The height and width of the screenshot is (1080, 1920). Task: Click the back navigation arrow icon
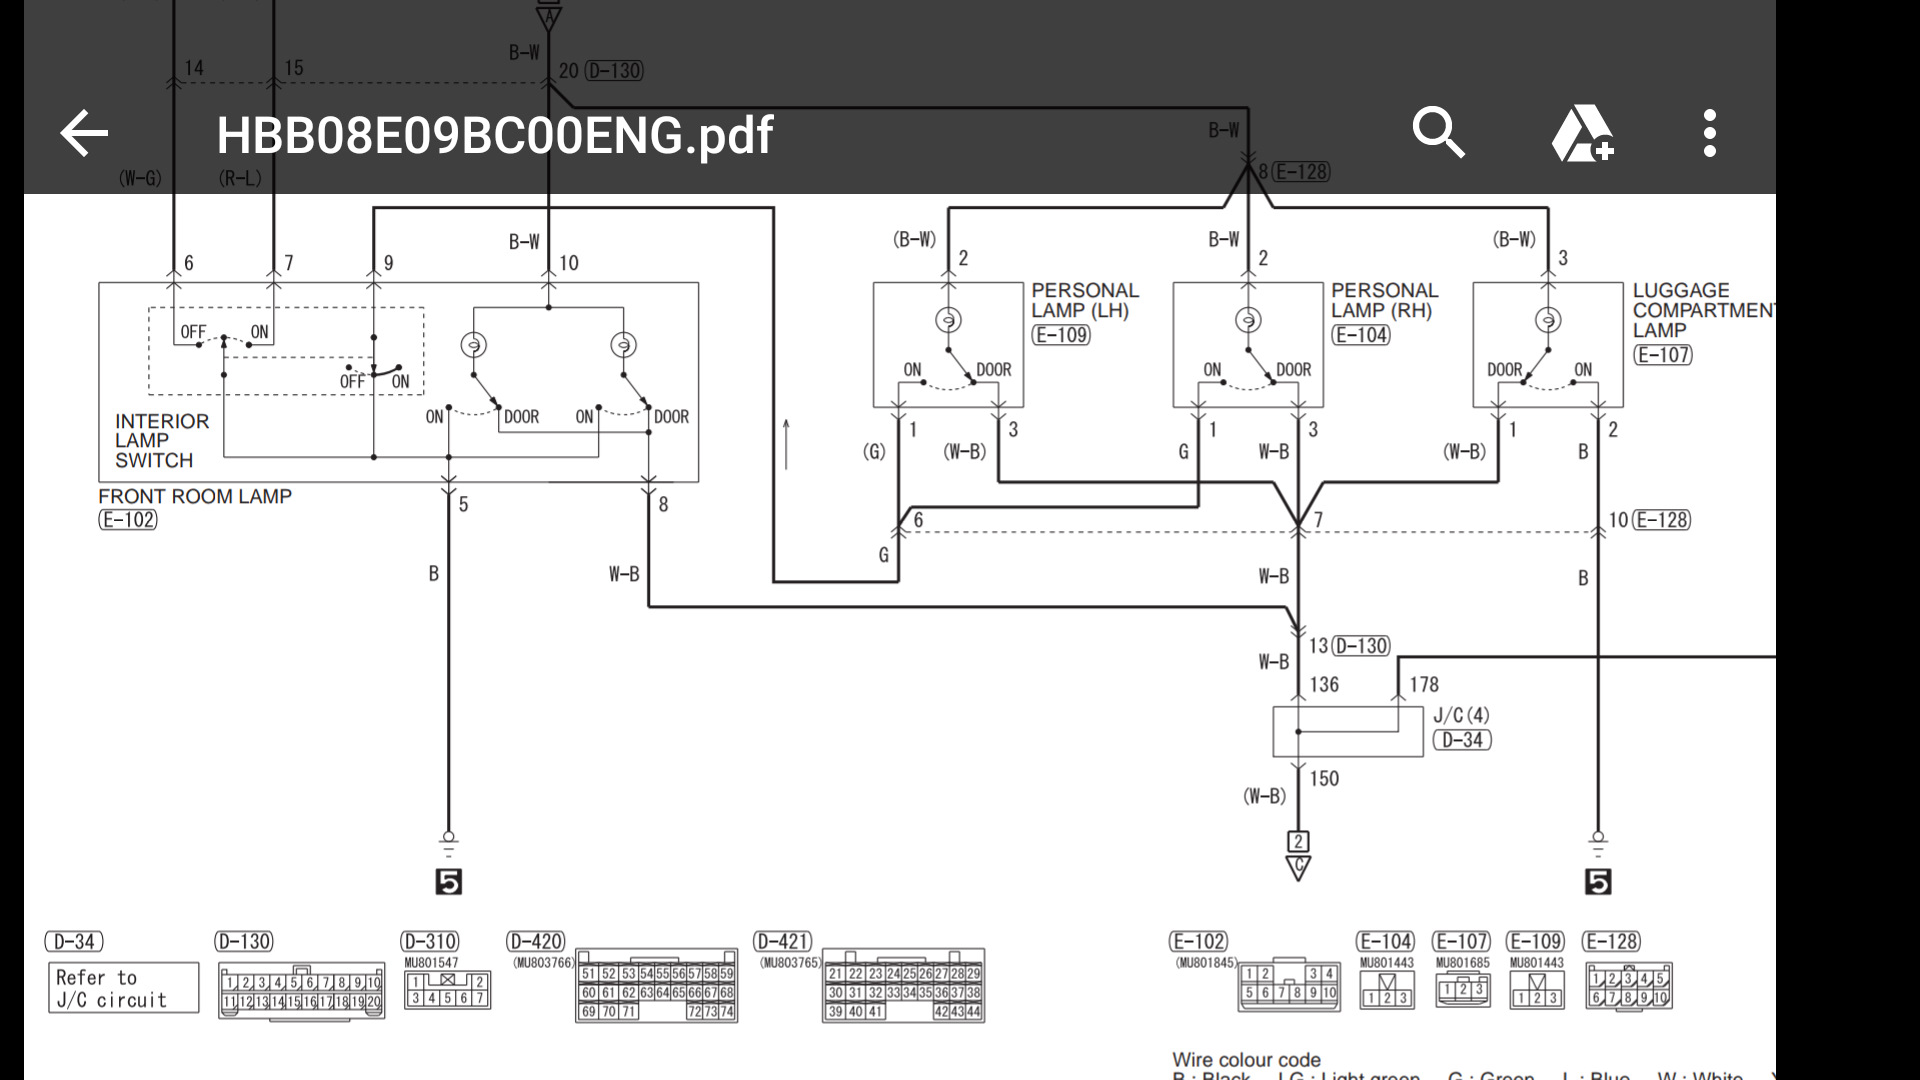click(84, 132)
